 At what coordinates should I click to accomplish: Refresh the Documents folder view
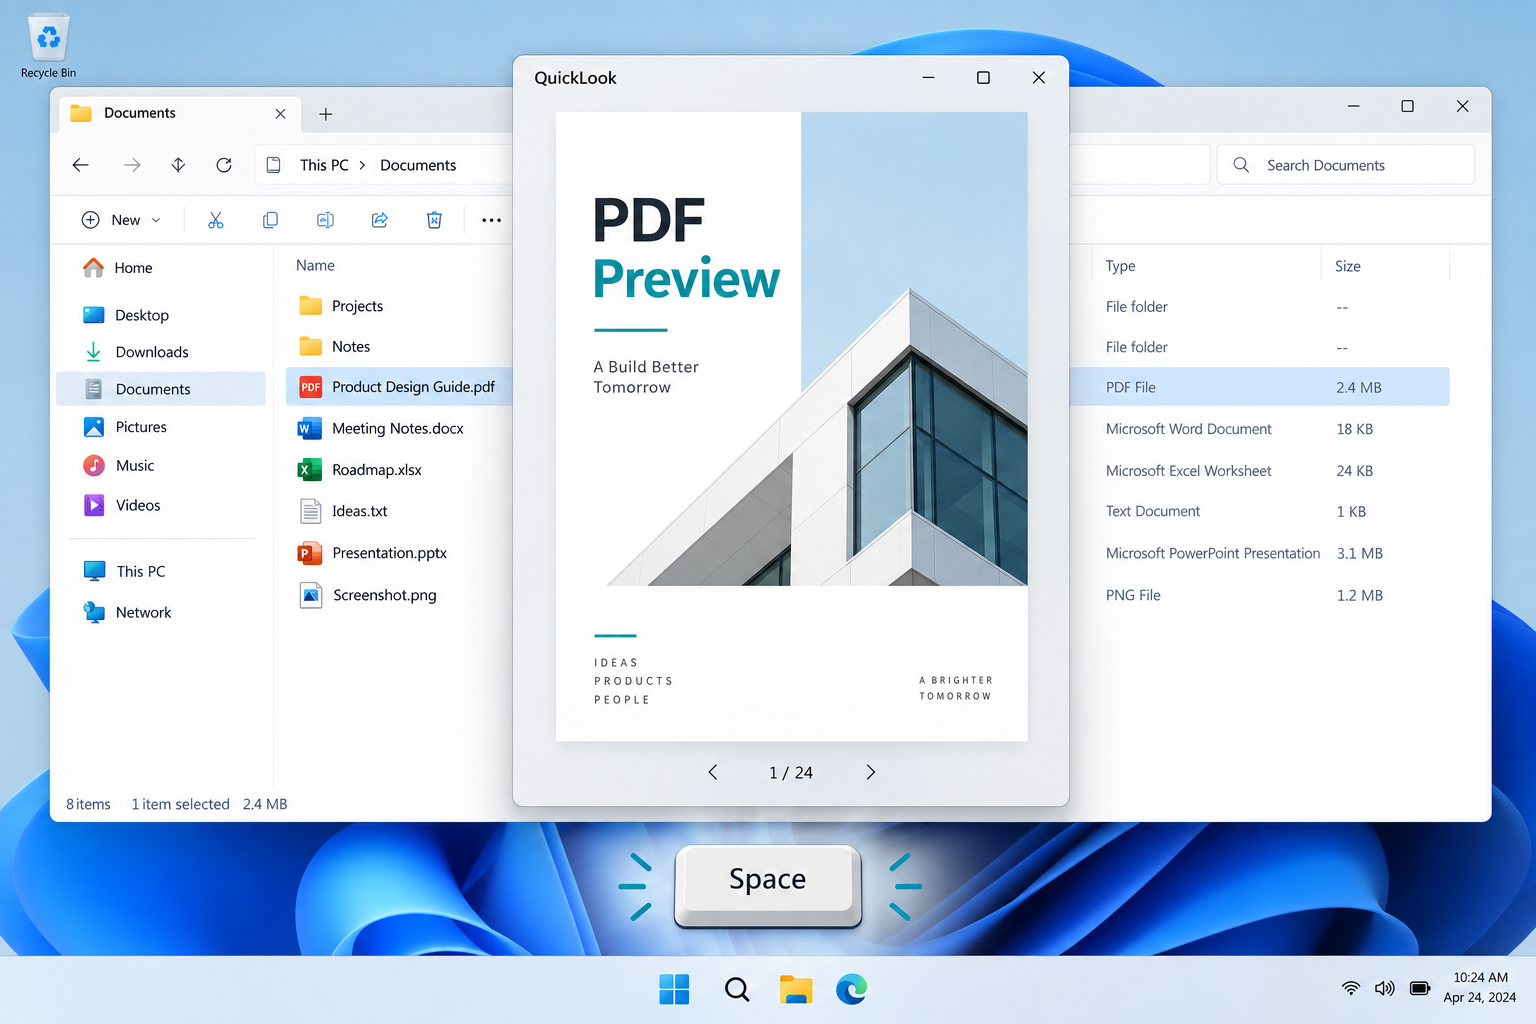tap(224, 165)
